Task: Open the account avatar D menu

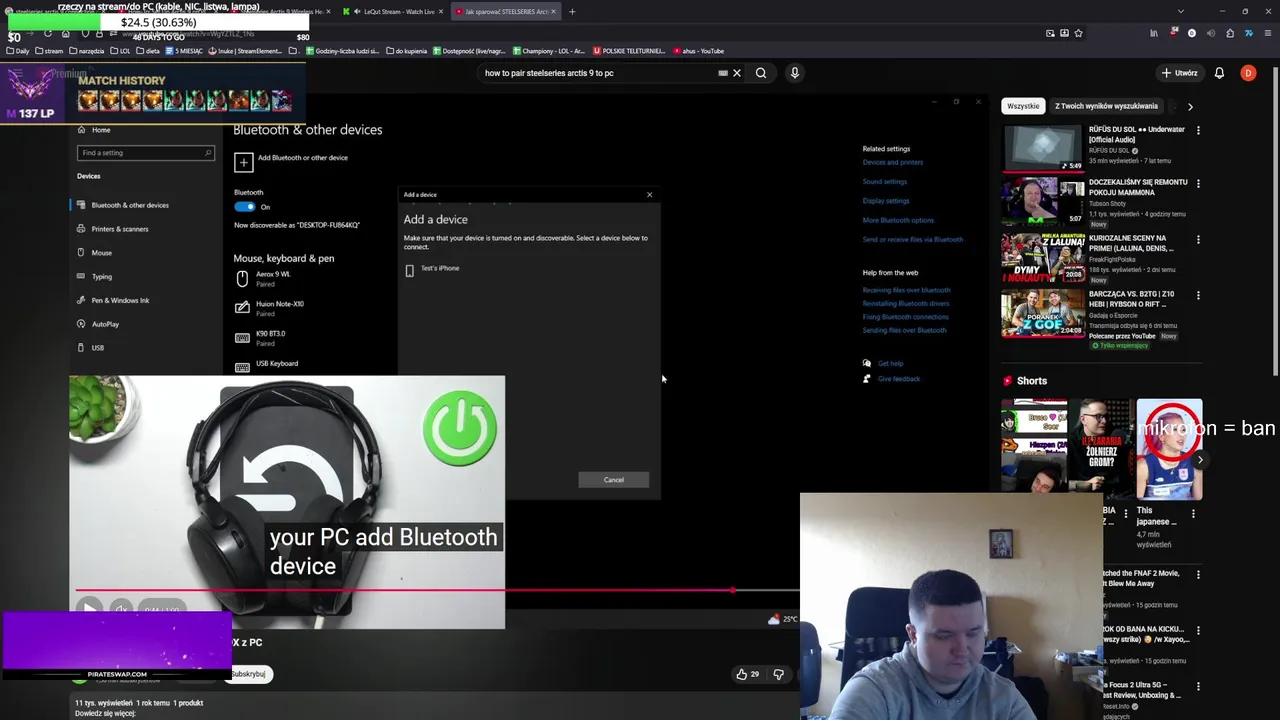Action: click(1248, 73)
